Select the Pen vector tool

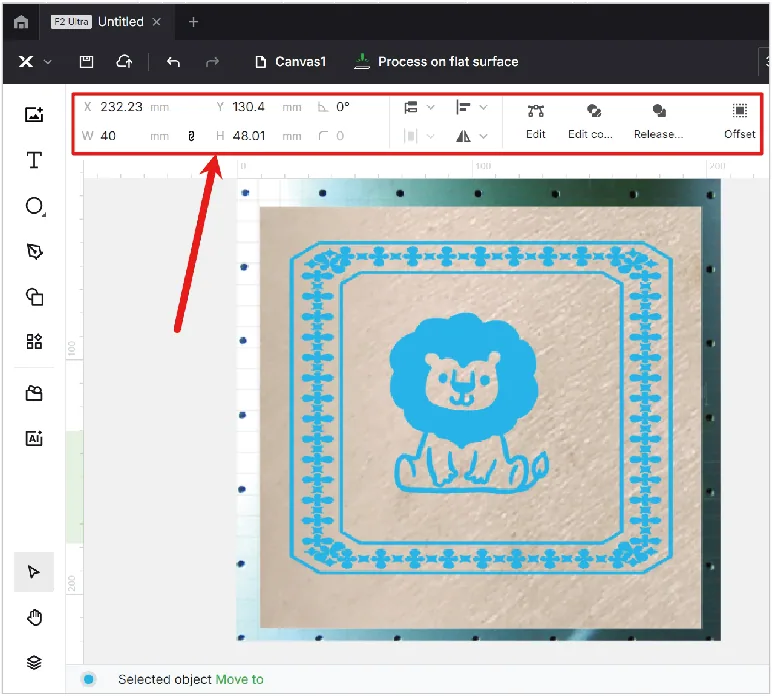pyautogui.click(x=34, y=252)
